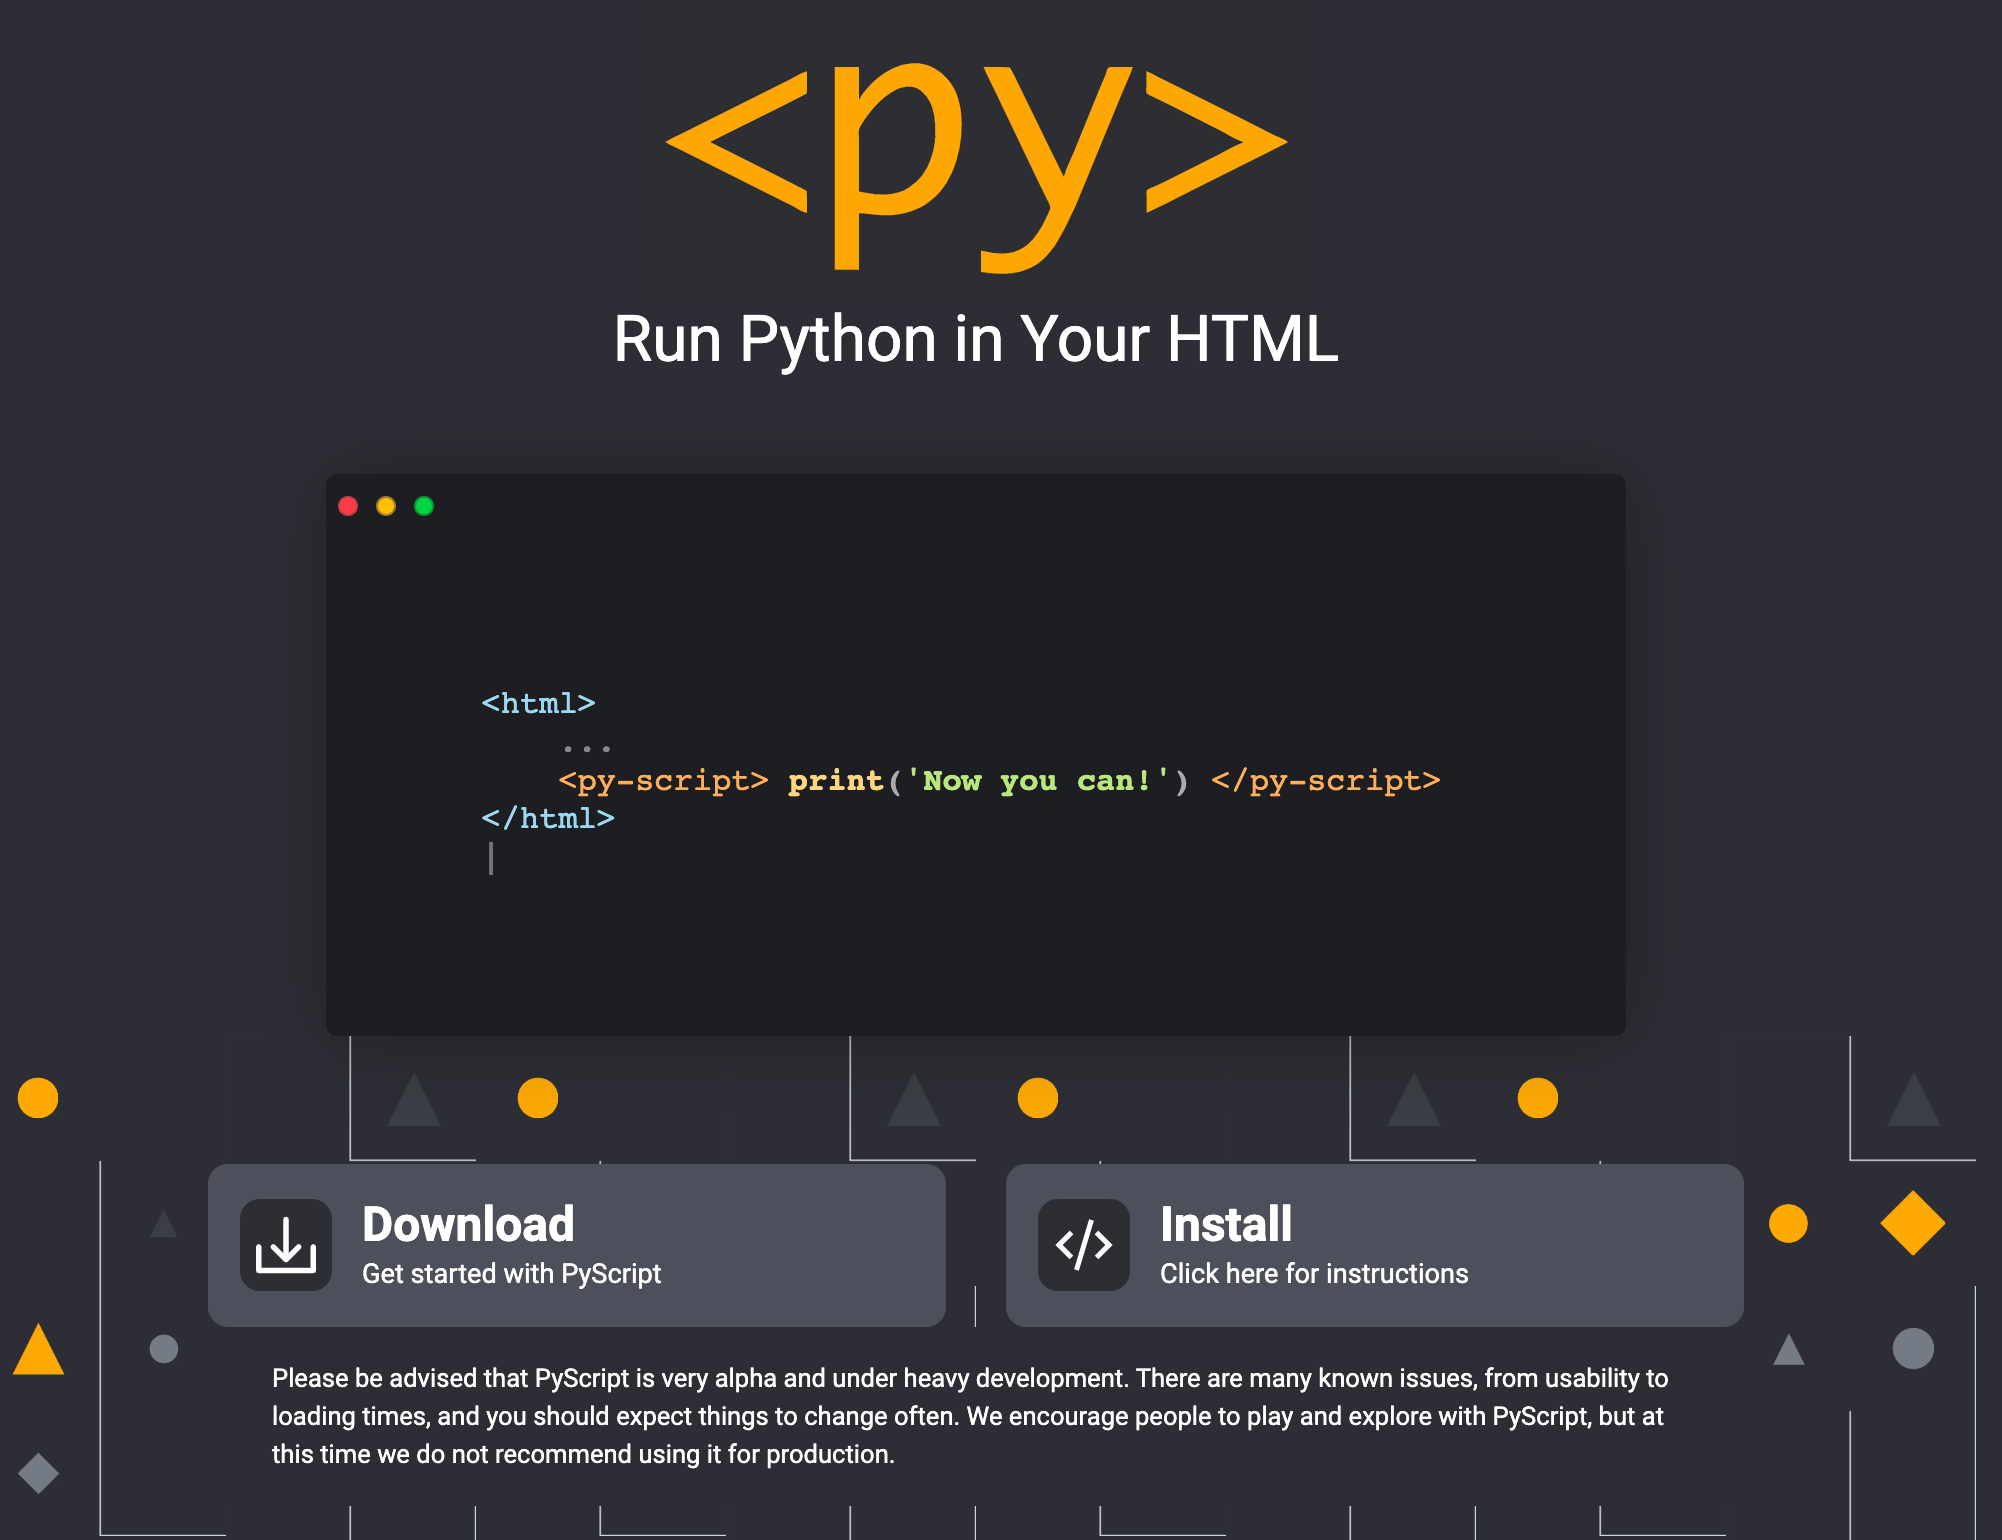
Task: Click the gray diamond at bottom left
Action: pos(38,1473)
